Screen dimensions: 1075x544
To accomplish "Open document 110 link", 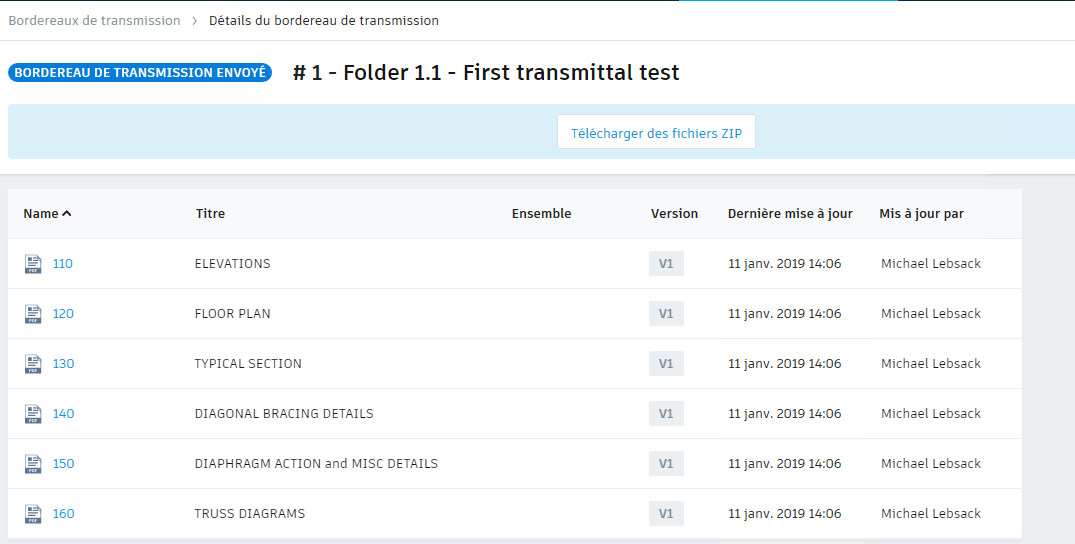I will [63, 264].
